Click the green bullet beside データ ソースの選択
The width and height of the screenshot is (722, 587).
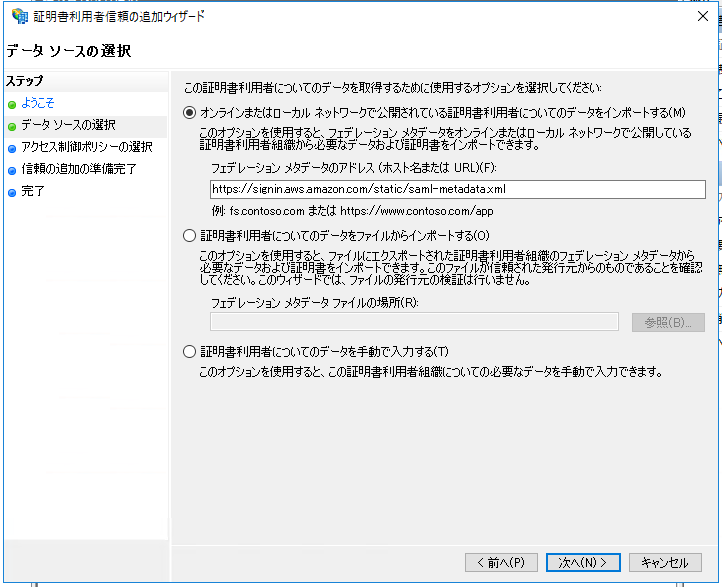(x=12, y=127)
